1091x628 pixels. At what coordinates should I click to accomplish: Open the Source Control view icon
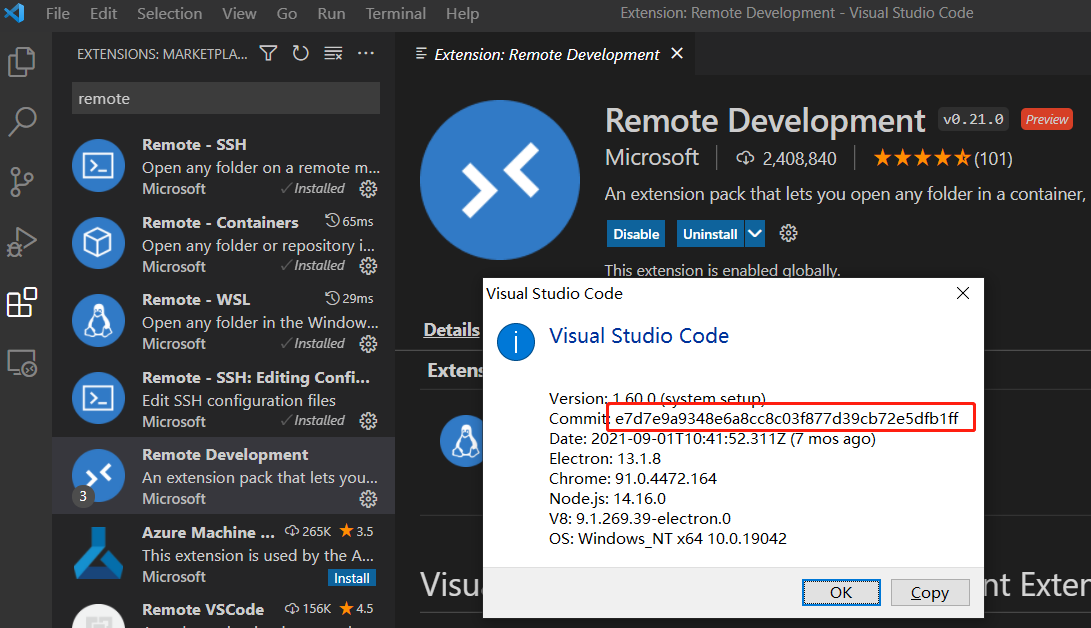coord(22,181)
